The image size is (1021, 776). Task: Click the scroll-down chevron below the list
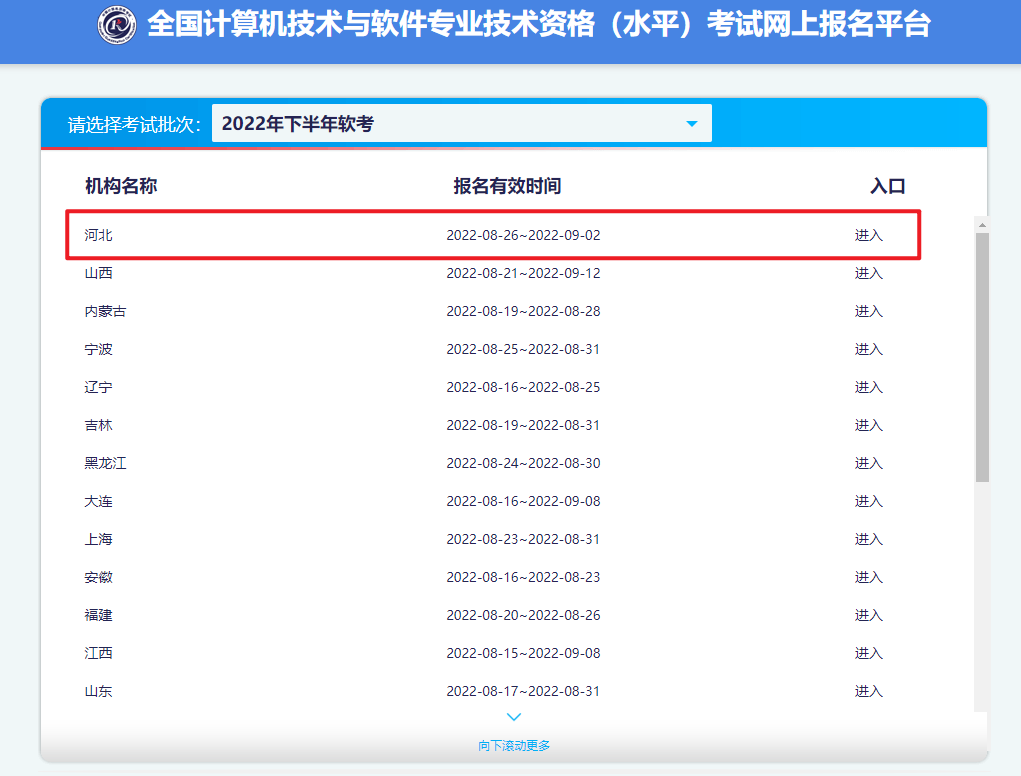coord(514,717)
